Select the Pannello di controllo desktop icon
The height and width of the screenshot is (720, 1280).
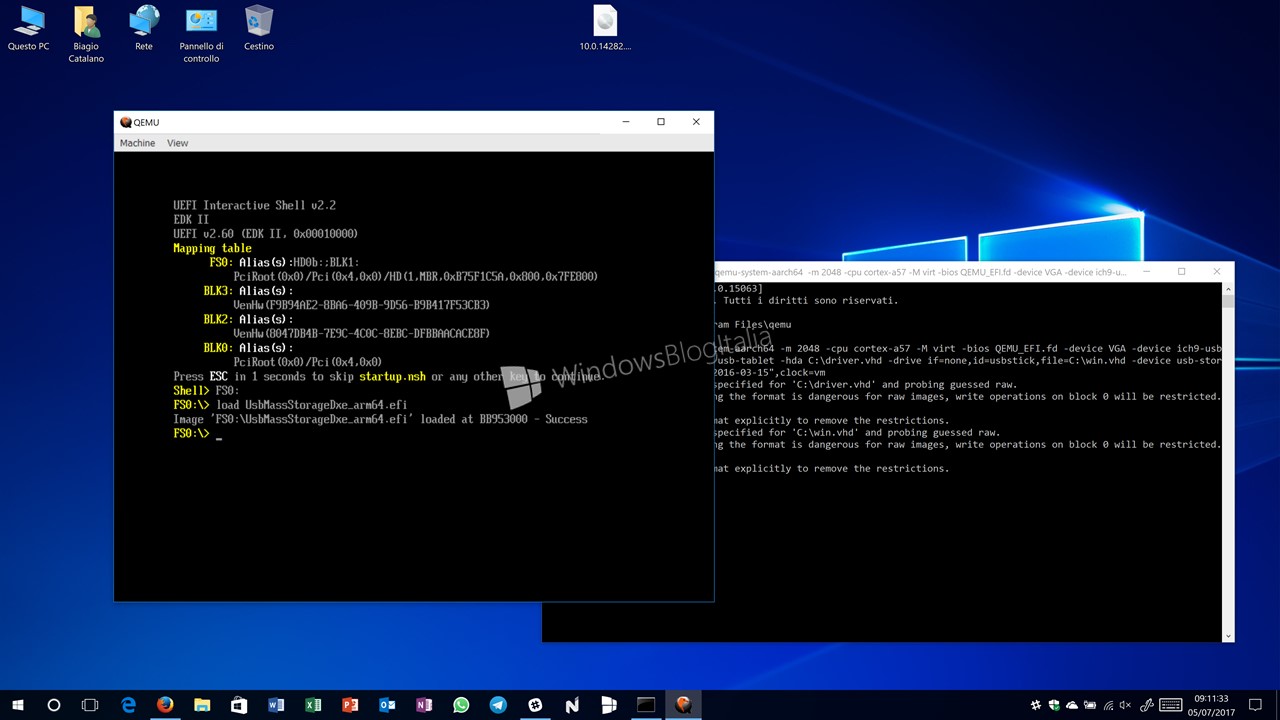click(201, 34)
